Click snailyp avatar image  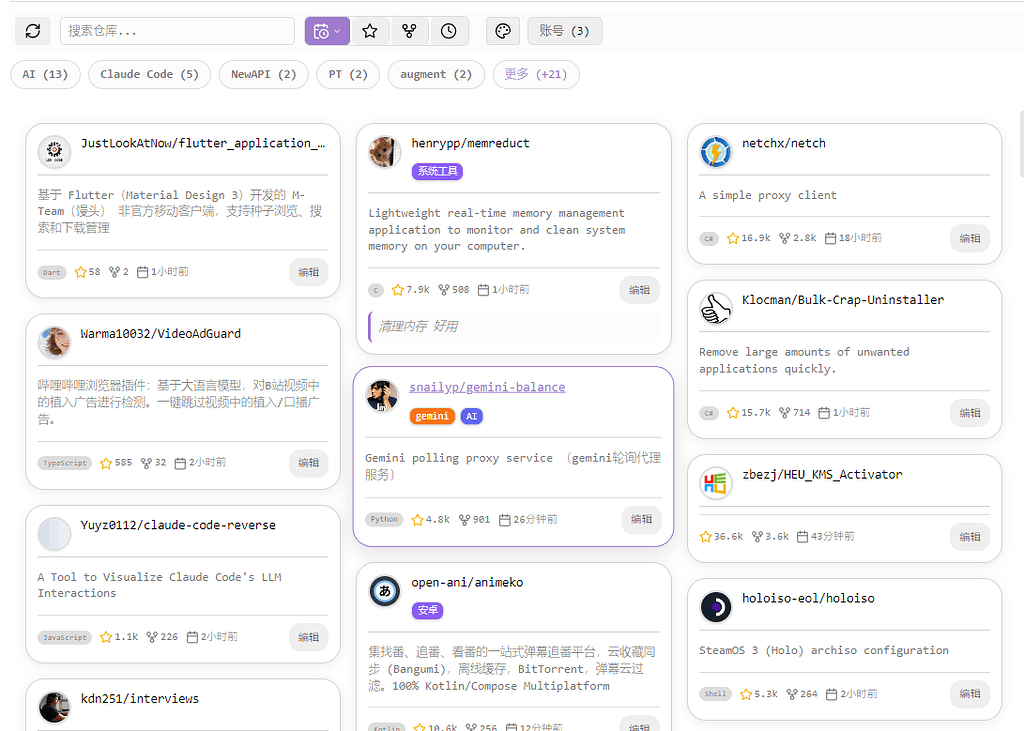point(382,396)
